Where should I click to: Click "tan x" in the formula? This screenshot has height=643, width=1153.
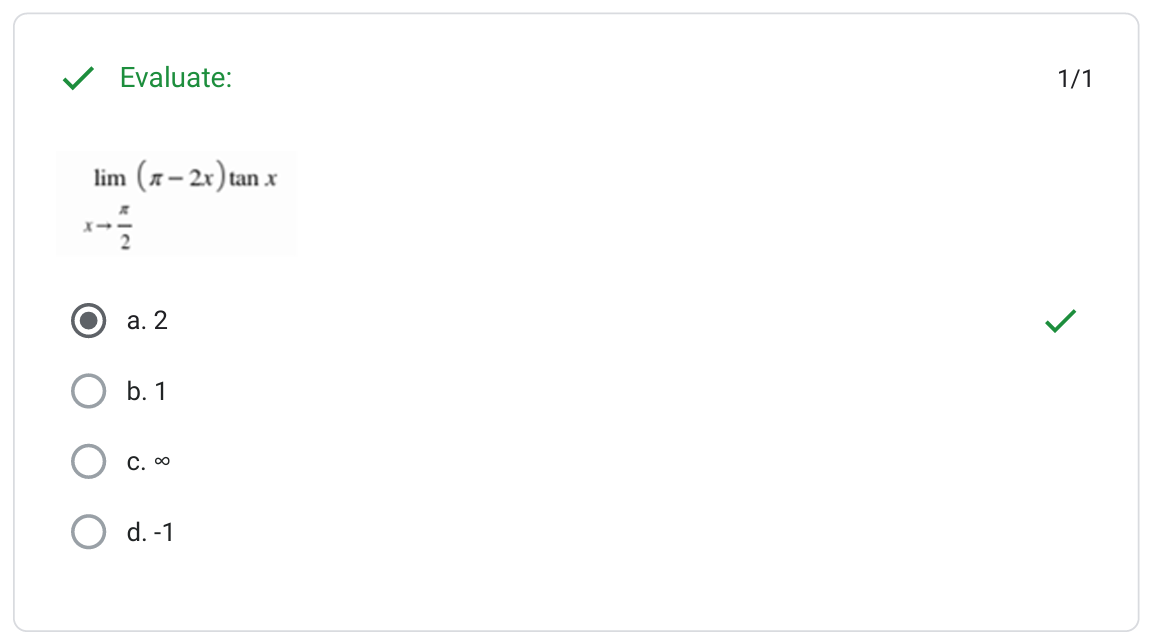point(252,180)
